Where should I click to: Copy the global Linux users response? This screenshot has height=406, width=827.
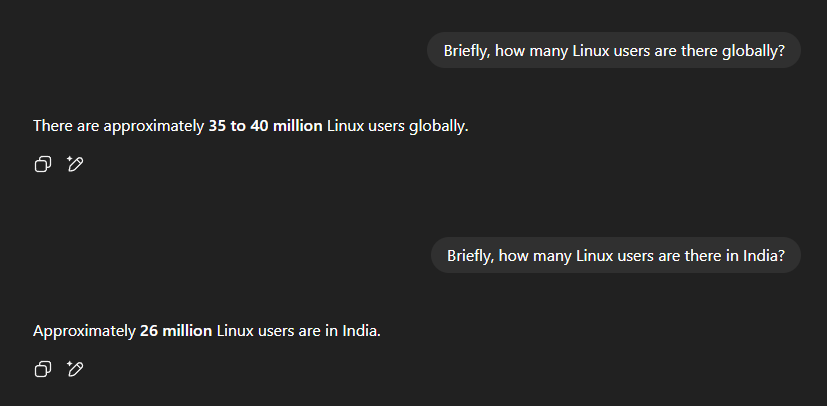point(42,164)
